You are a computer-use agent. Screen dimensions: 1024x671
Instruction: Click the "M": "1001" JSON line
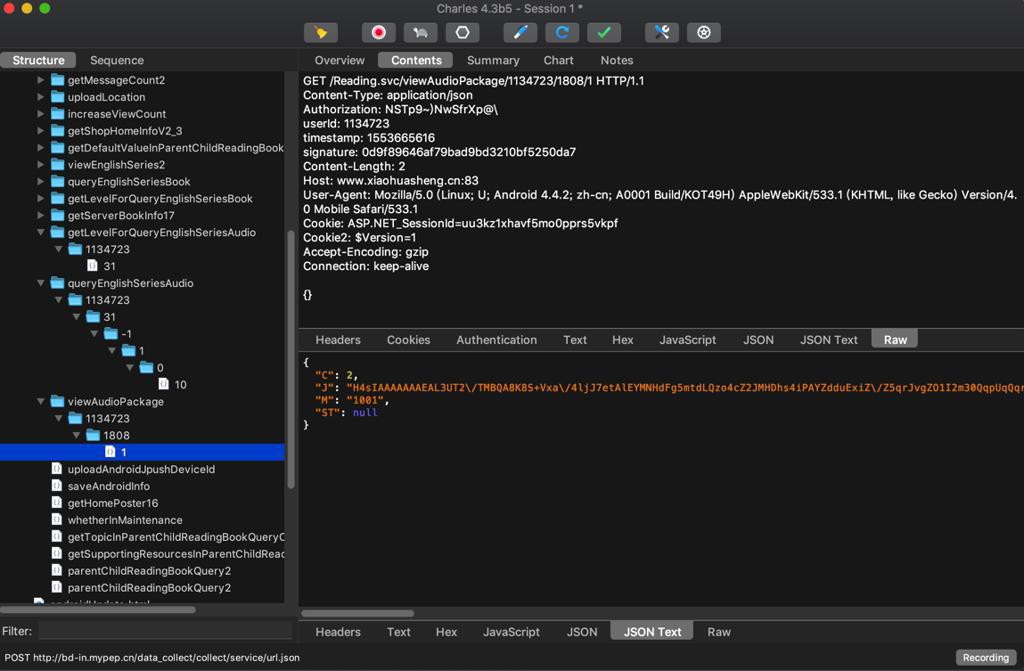coord(352,400)
